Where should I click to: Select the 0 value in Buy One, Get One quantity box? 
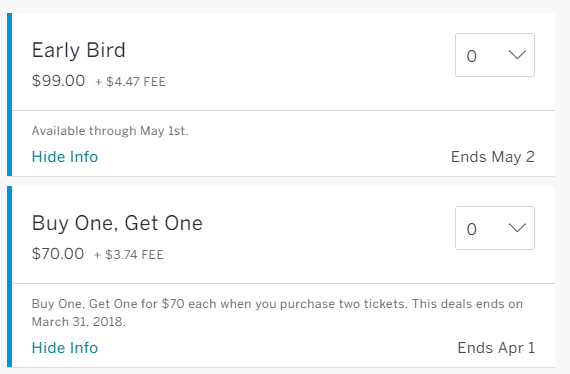coord(471,229)
